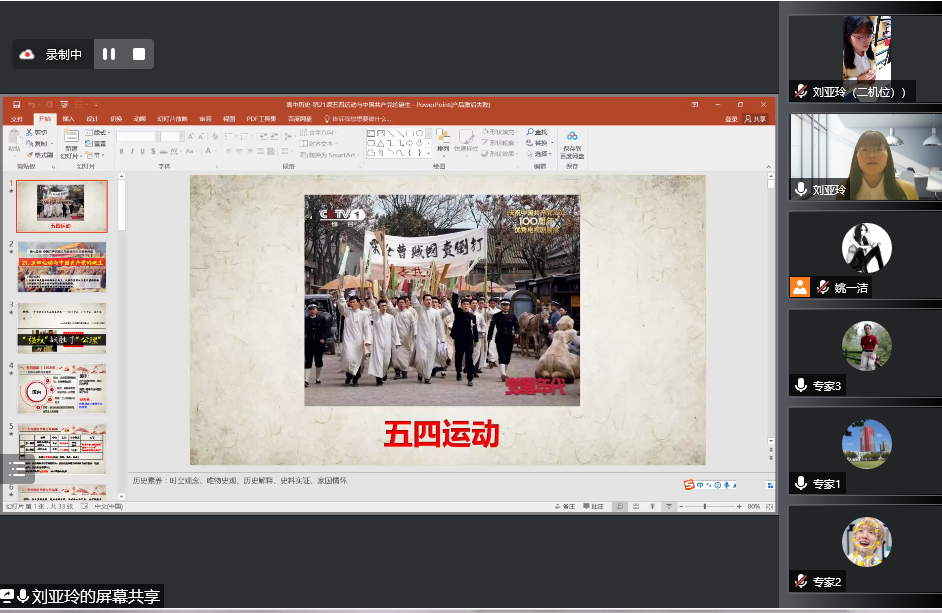Click the Tell Me search box

pos(357,119)
